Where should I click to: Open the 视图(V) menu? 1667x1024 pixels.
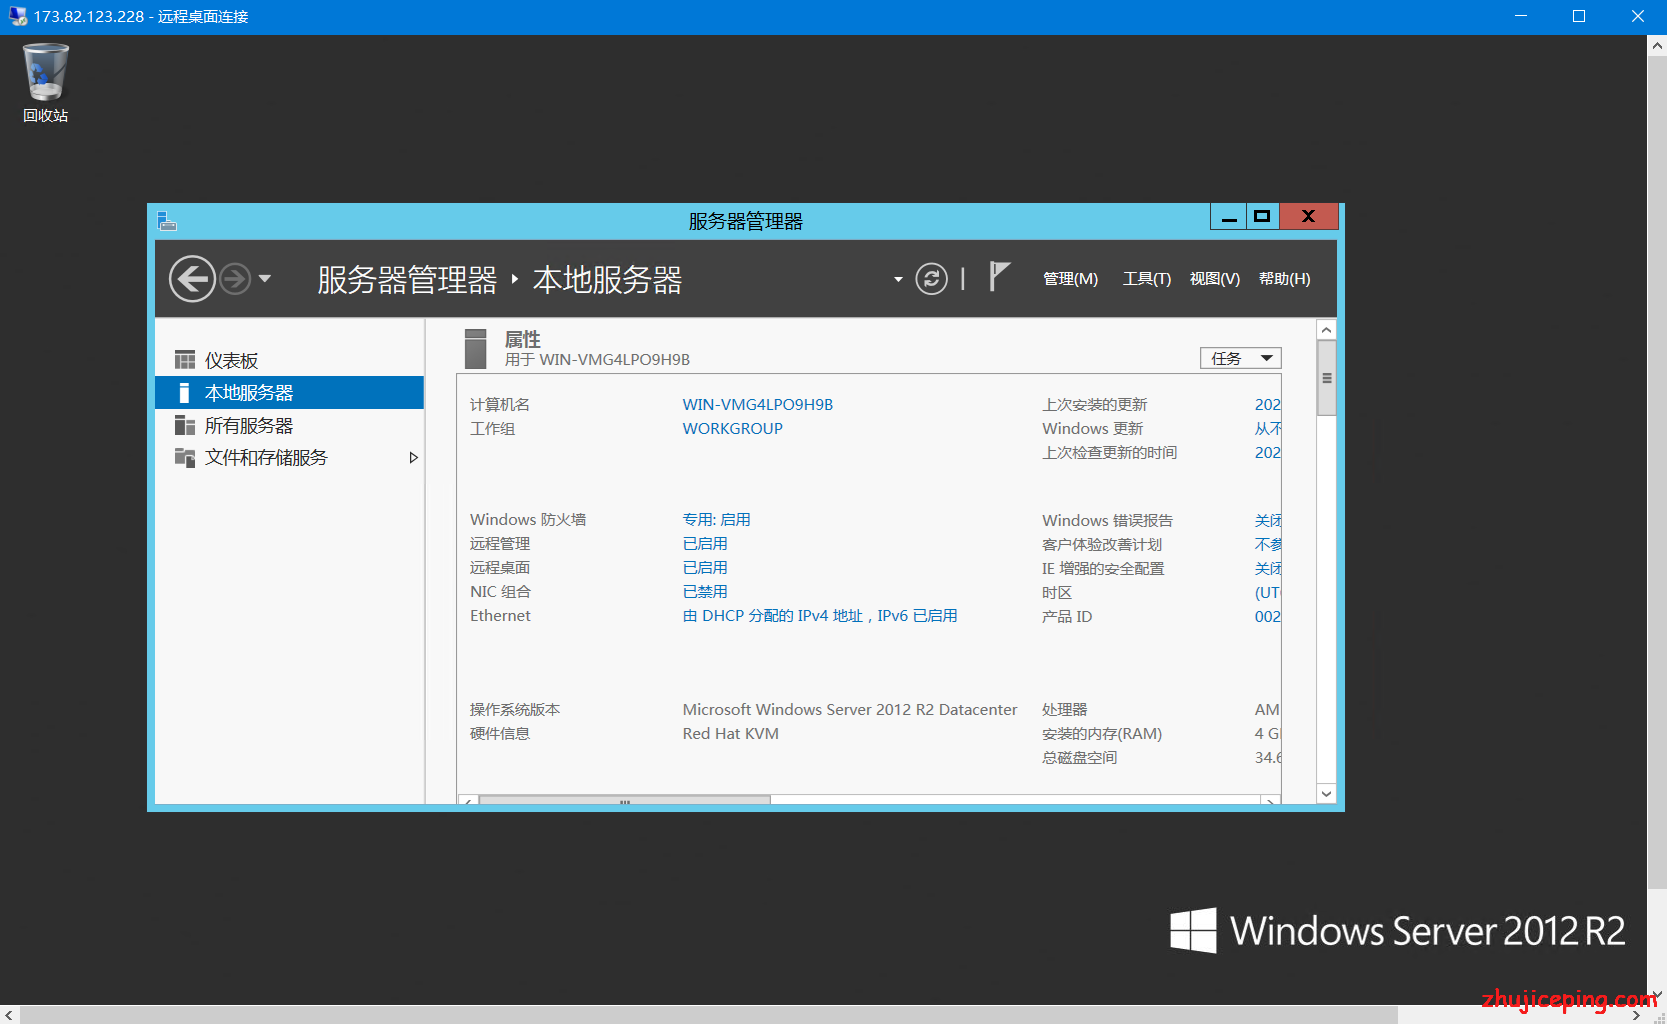pyautogui.click(x=1214, y=279)
